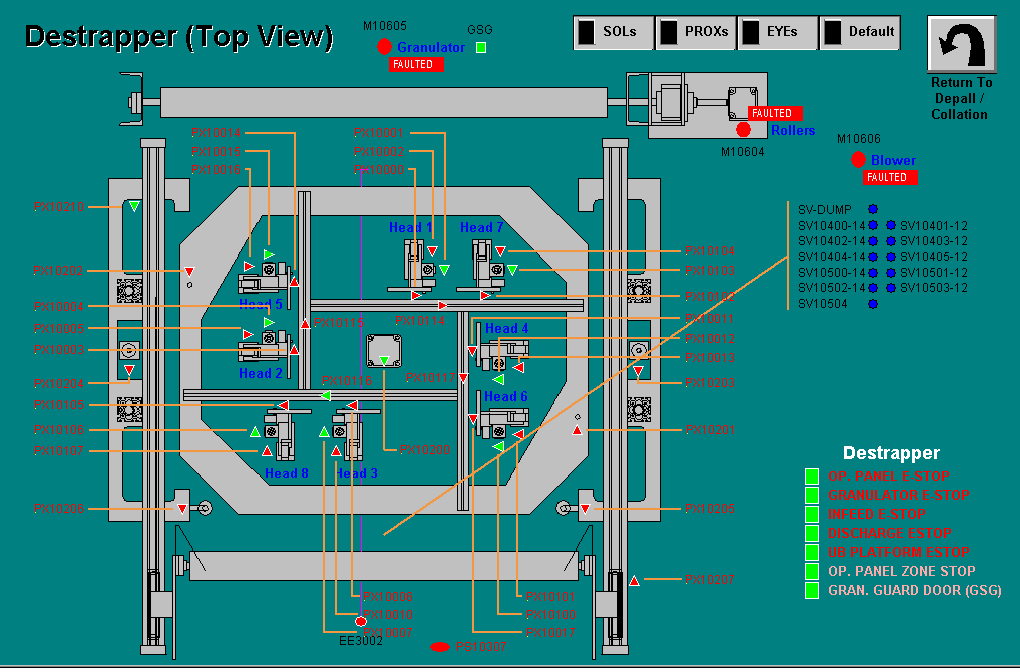Toggle the EYEs display button
Screen dimensions: 1020x672
[777, 32]
